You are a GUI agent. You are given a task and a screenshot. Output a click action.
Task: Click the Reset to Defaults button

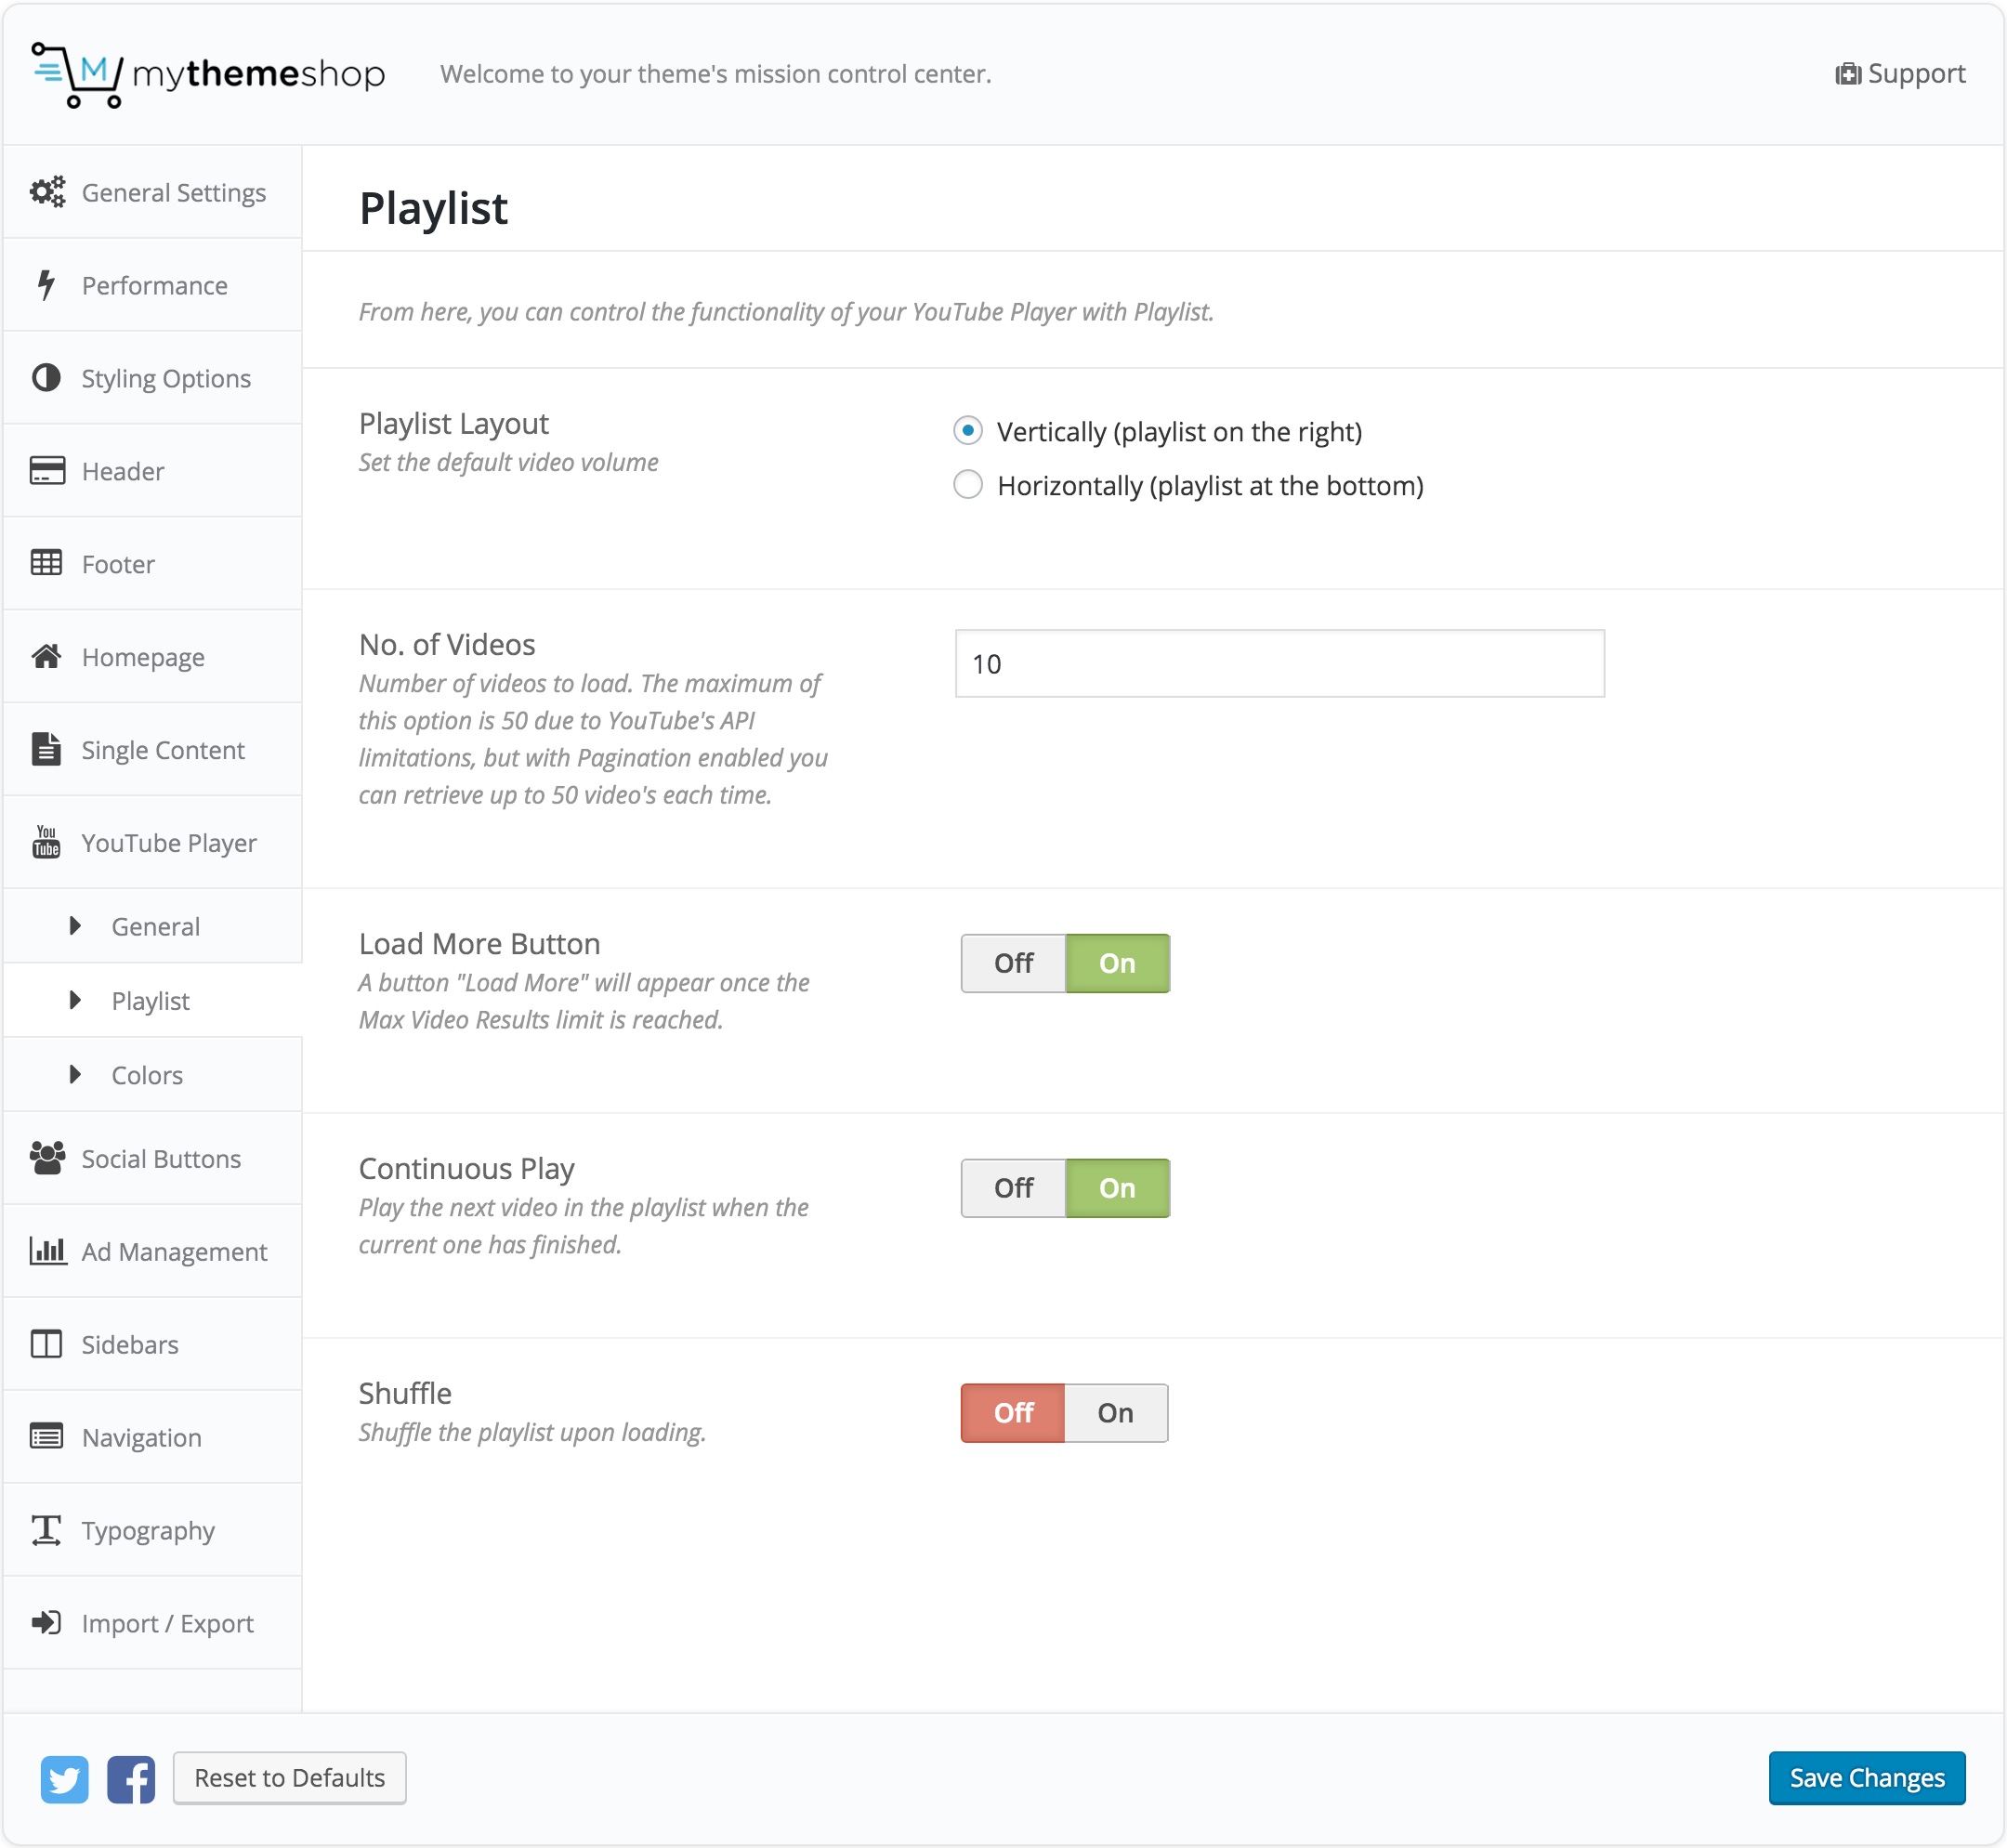[x=289, y=1778]
